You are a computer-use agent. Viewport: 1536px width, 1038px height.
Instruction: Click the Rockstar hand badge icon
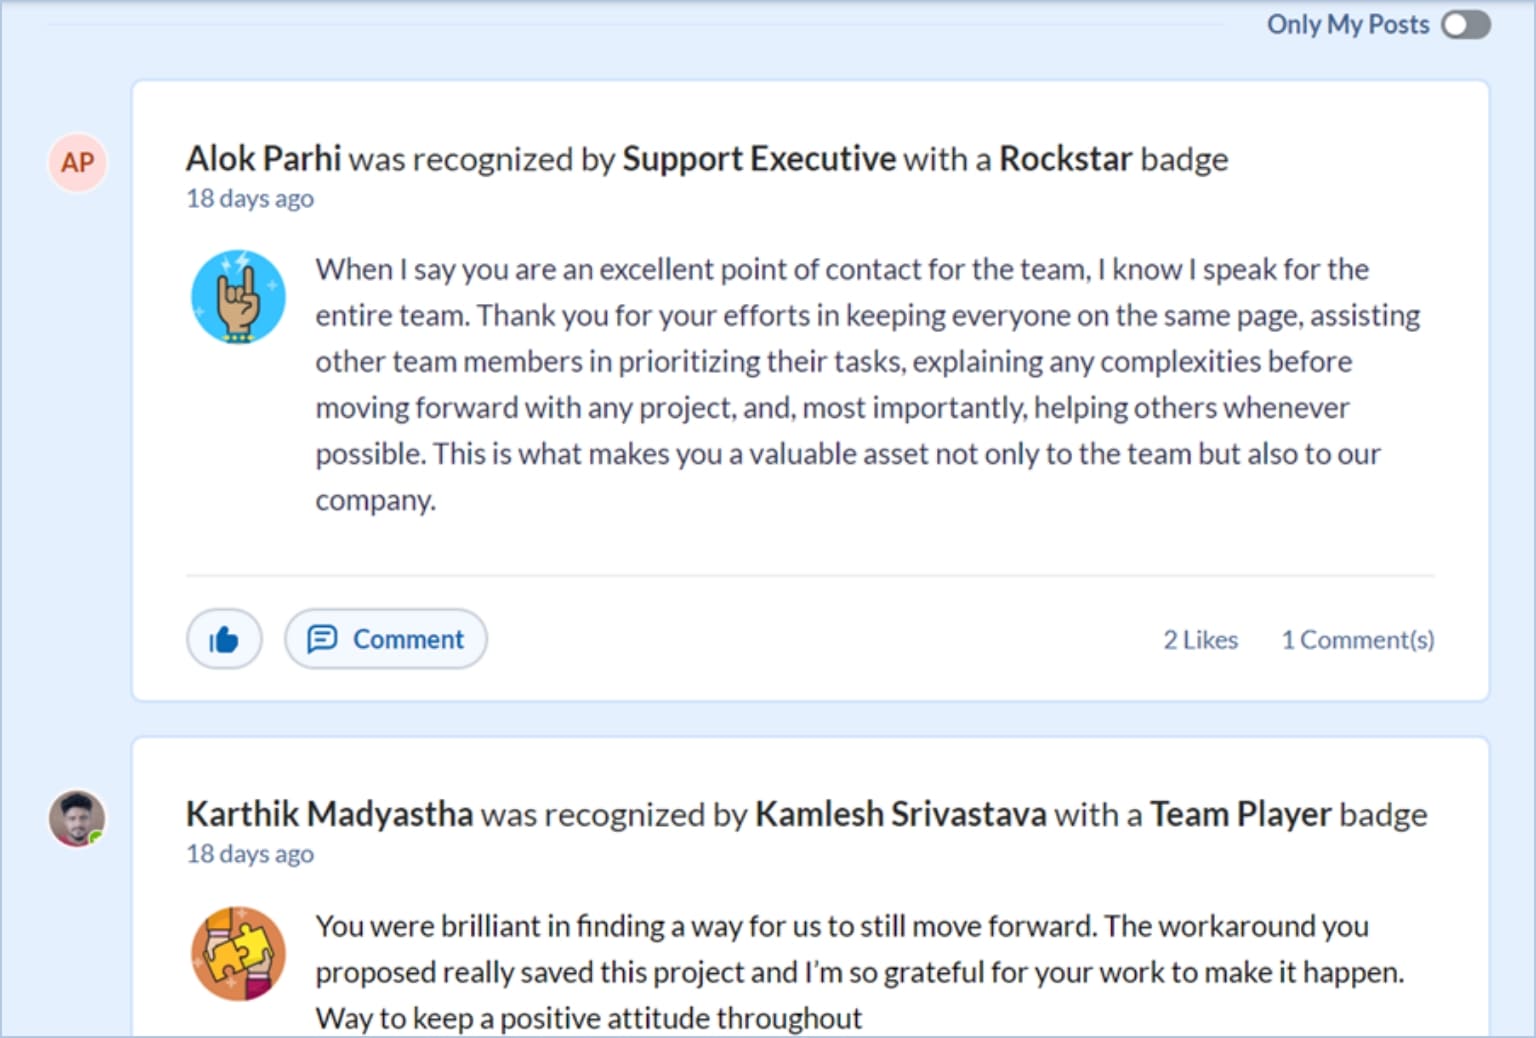[238, 297]
